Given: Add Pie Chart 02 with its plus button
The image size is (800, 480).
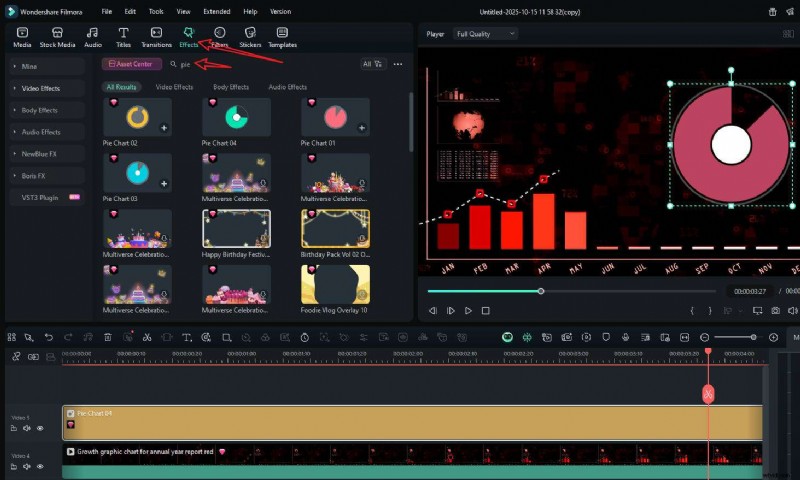Looking at the screenshot, I should point(164,128).
